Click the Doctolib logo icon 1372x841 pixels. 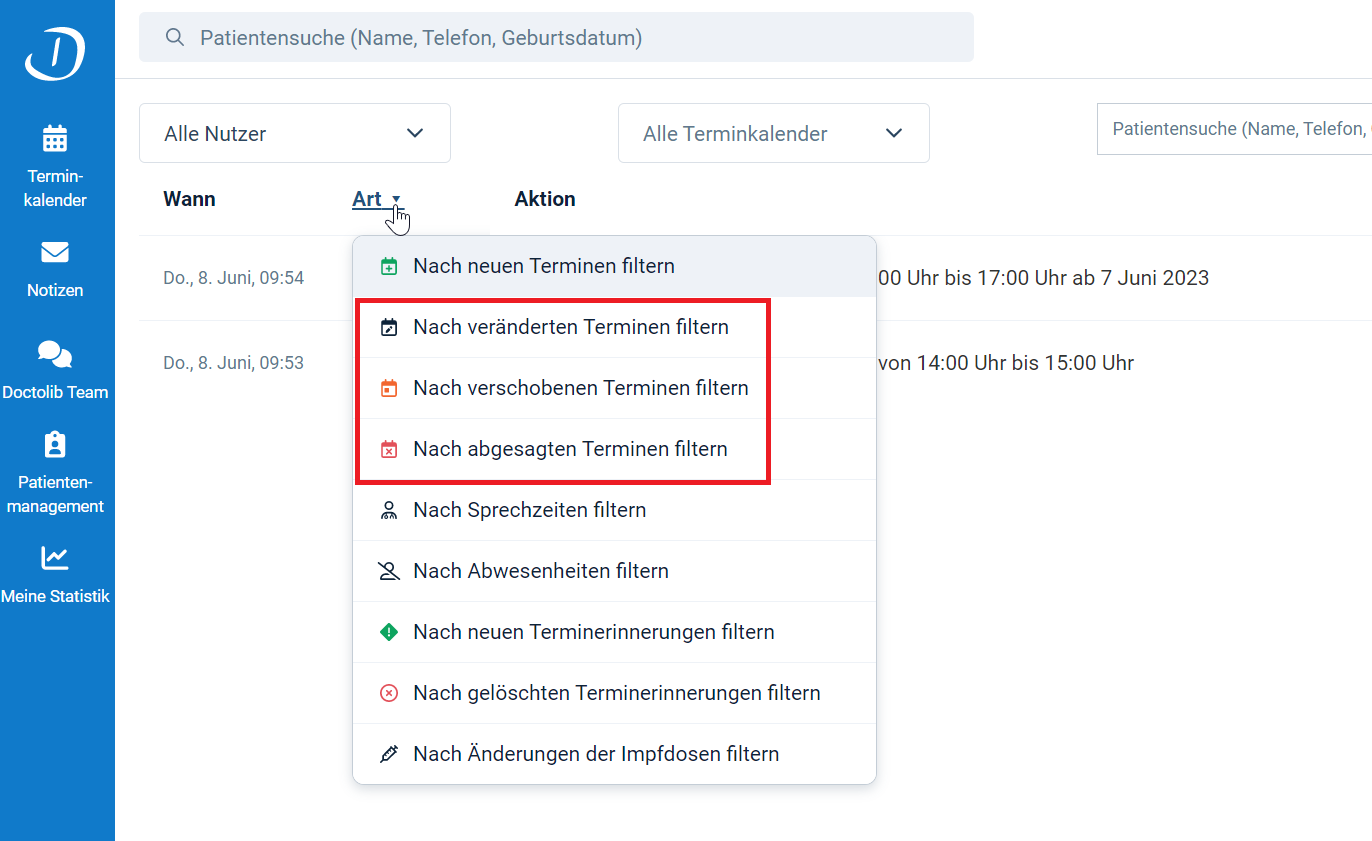click(x=55, y=53)
